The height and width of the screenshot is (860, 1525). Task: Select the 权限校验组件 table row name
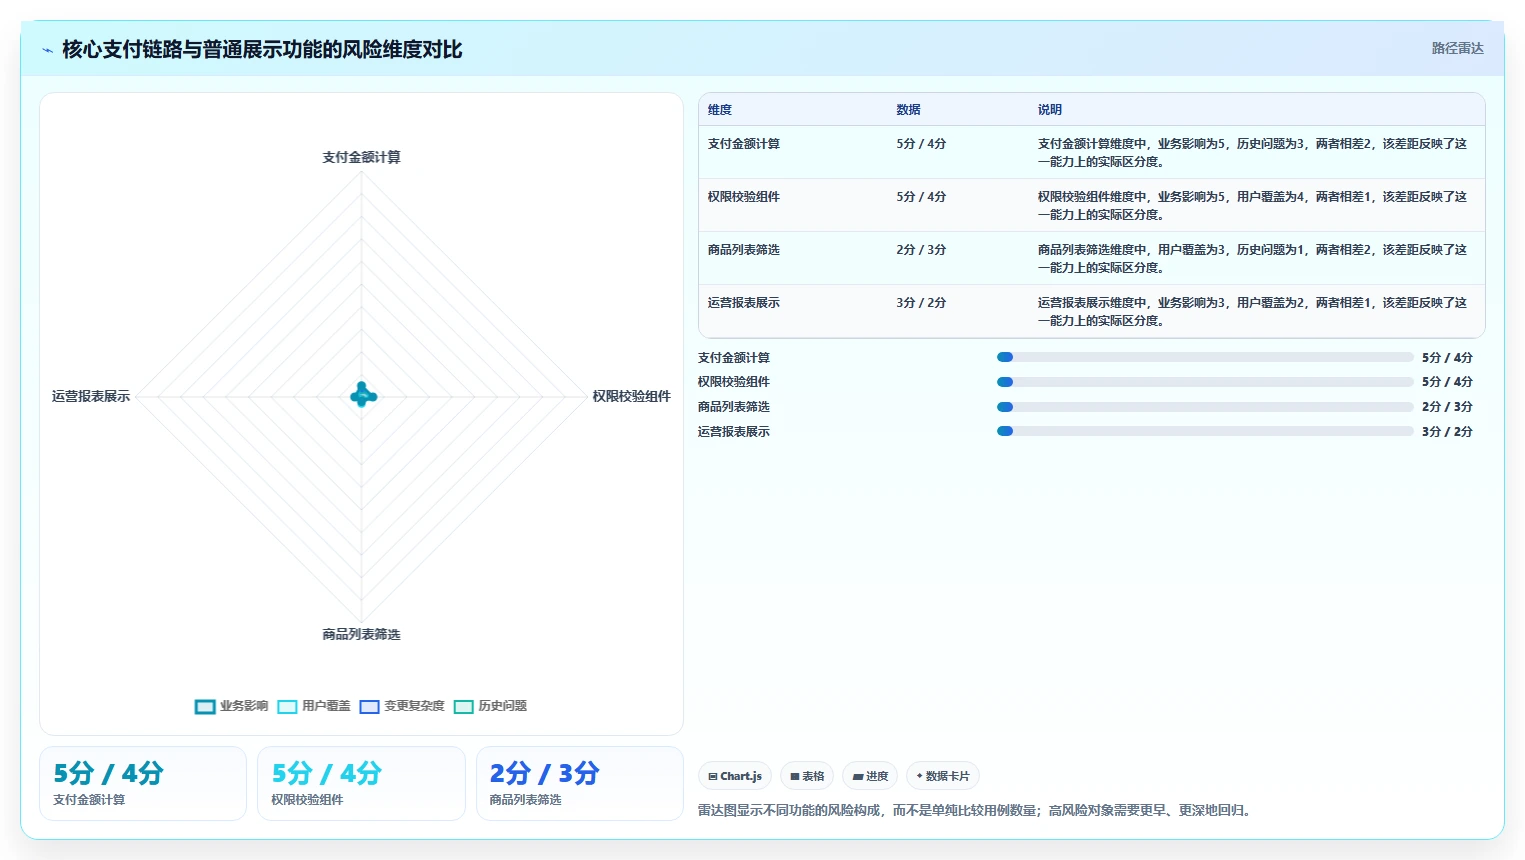(744, 197)
